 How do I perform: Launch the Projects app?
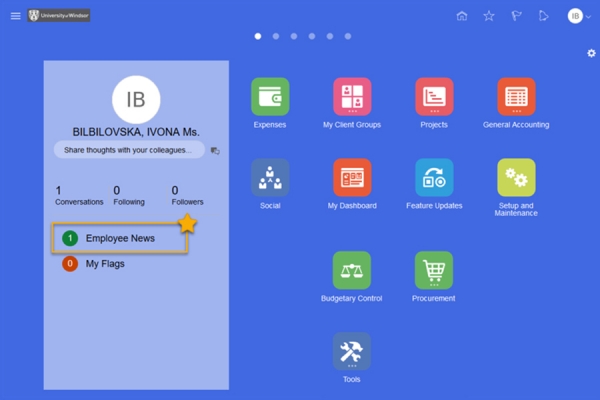(x=434, y=97)
